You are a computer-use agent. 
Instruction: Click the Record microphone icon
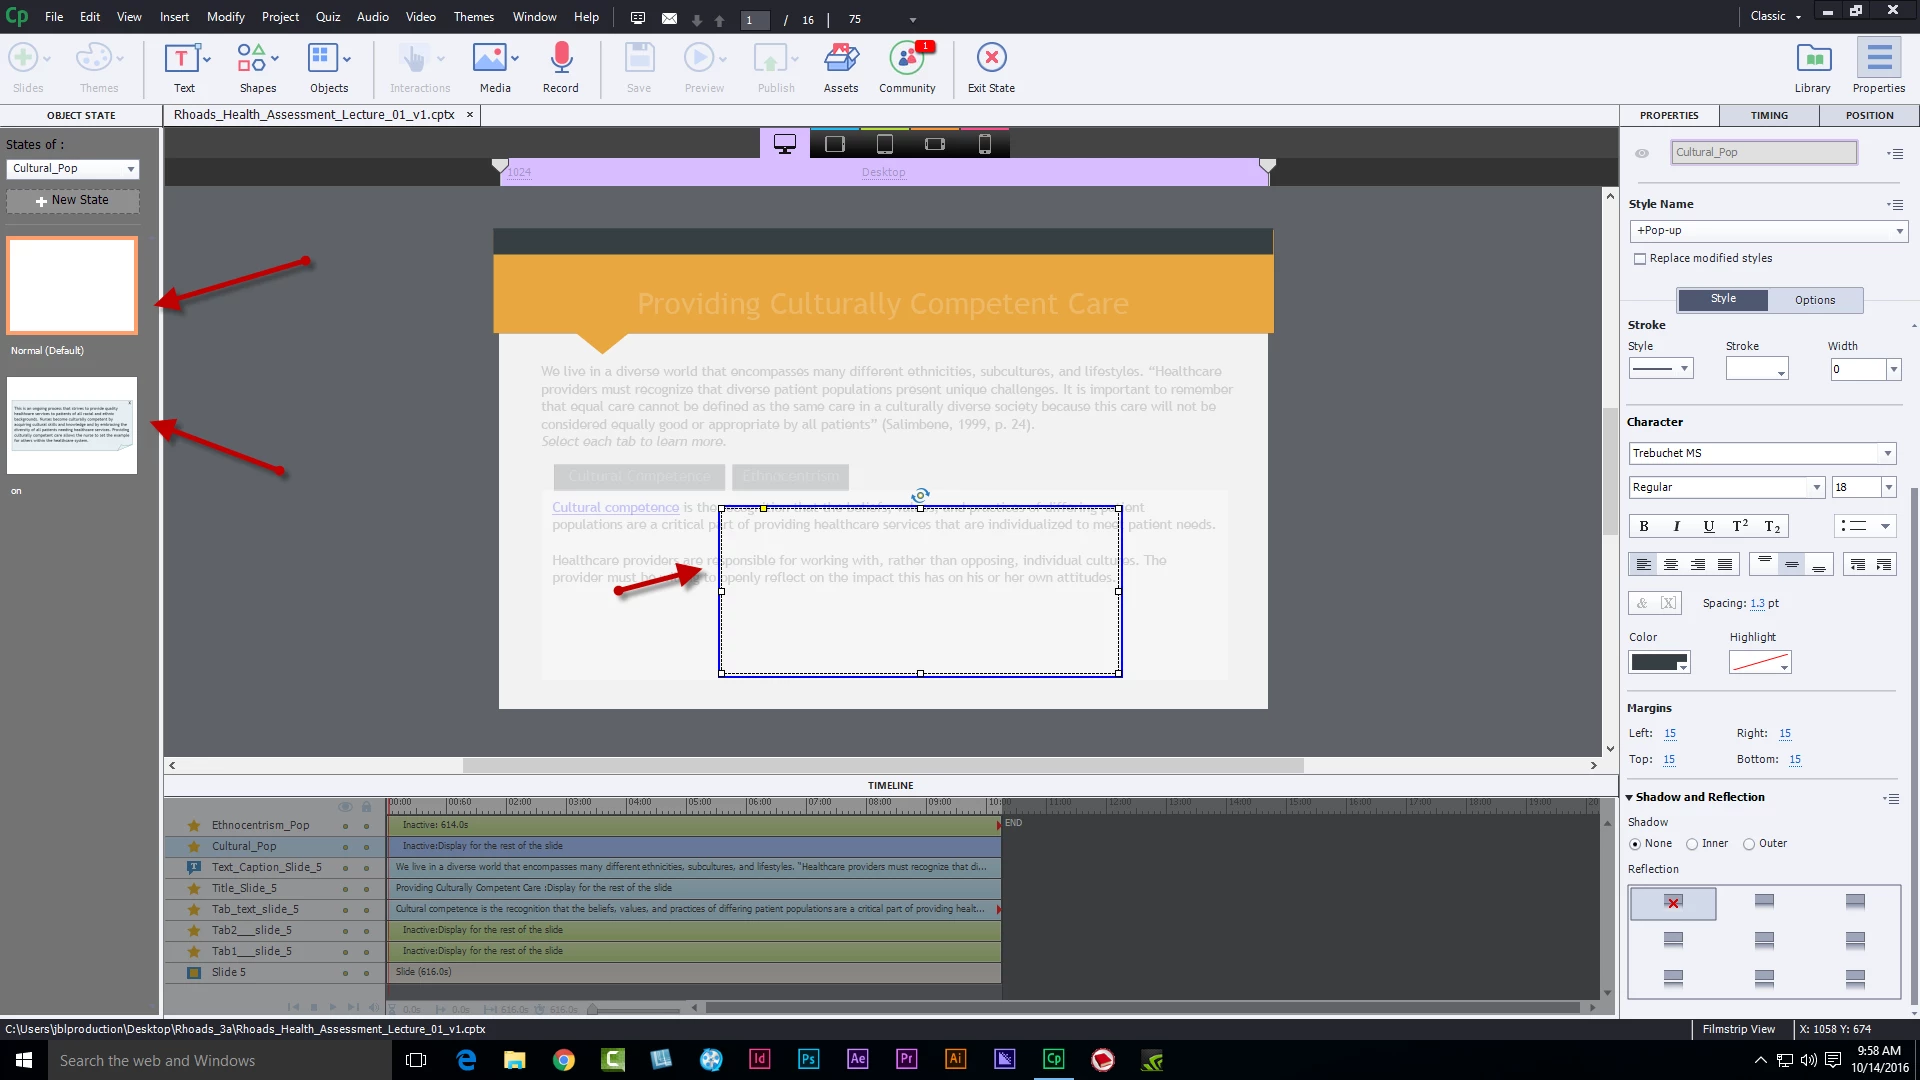(x=561, y=58)
